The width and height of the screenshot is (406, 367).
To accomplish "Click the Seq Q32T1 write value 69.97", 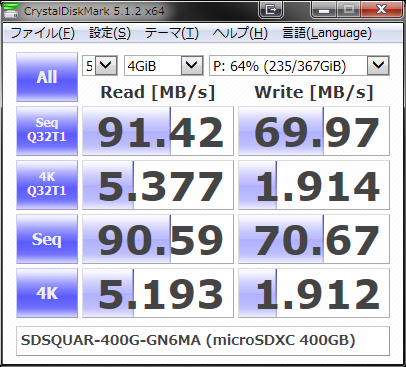I will point(314,131).
